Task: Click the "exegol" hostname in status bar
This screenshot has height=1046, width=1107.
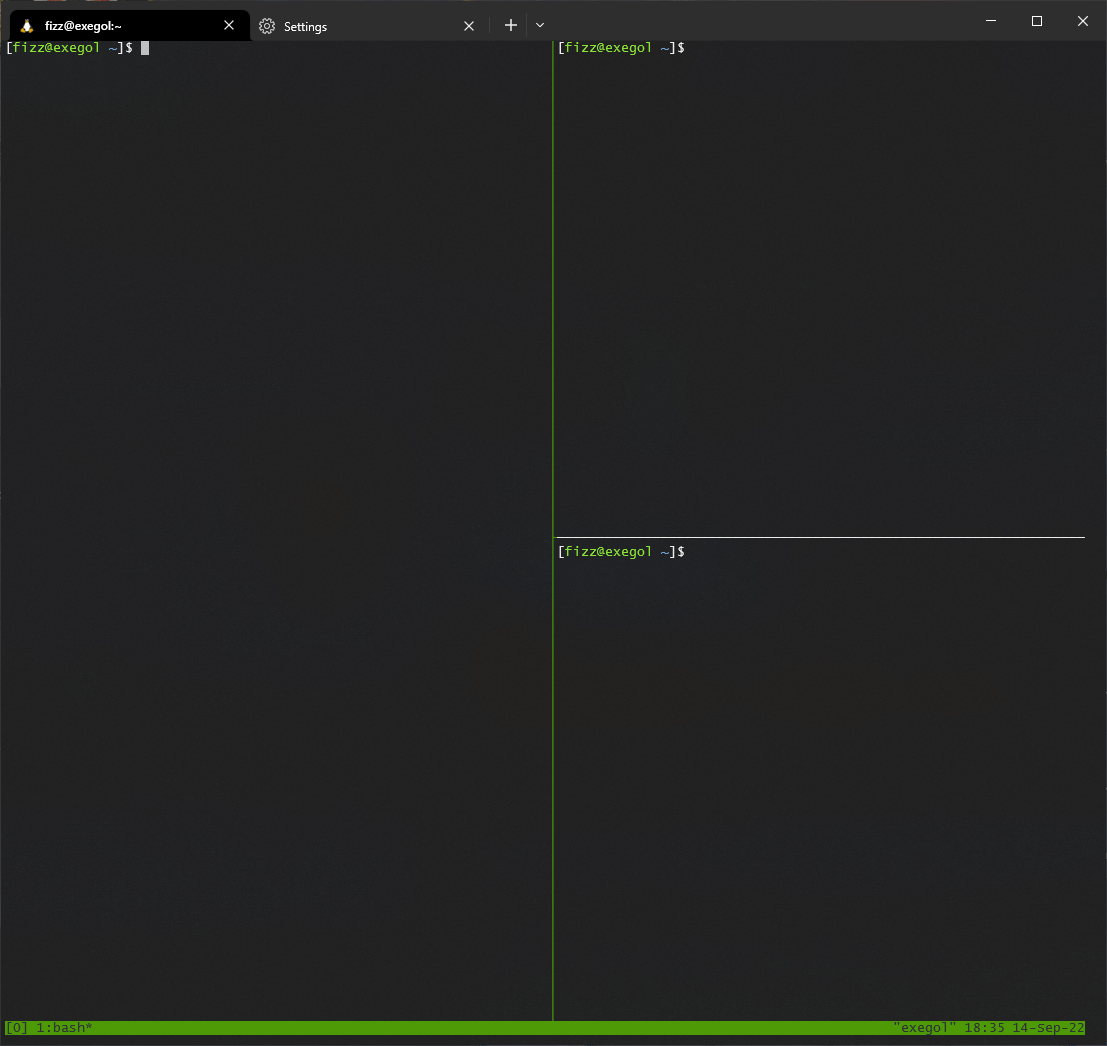Action: [924, 1028]
